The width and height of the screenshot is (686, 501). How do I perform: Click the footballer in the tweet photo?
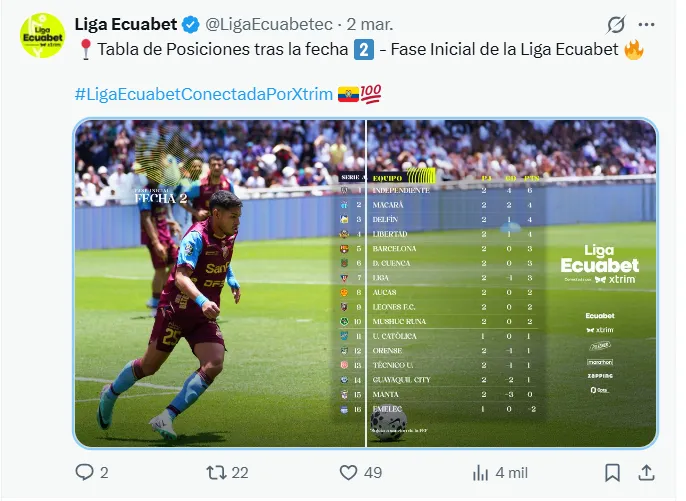point(200,300)
